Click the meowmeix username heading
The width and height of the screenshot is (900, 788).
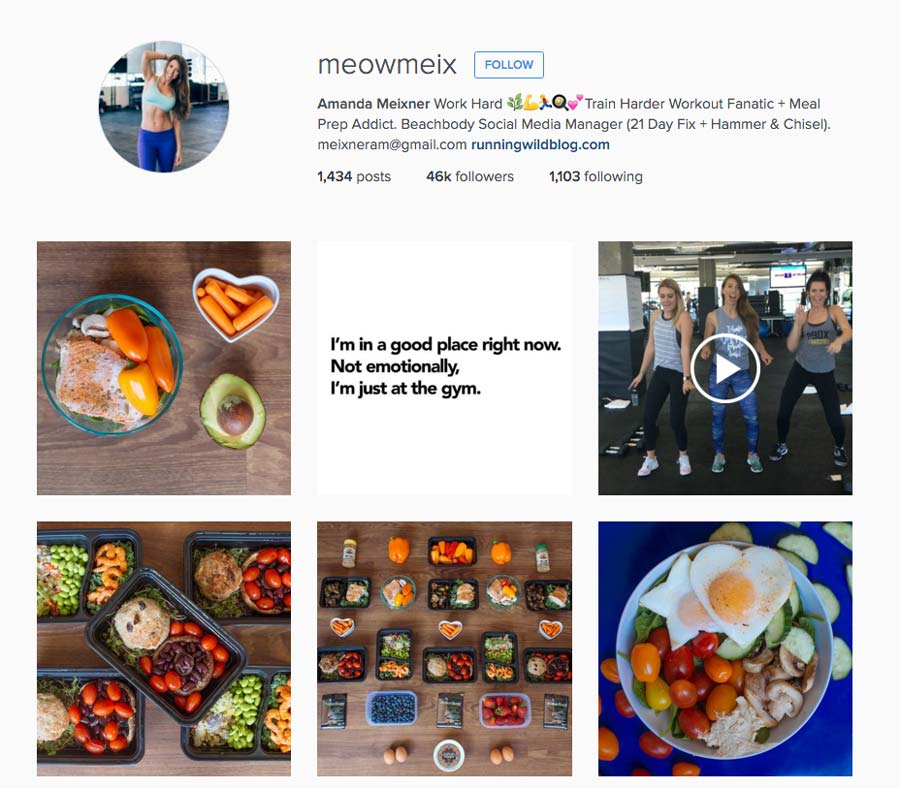coord(387,64)
